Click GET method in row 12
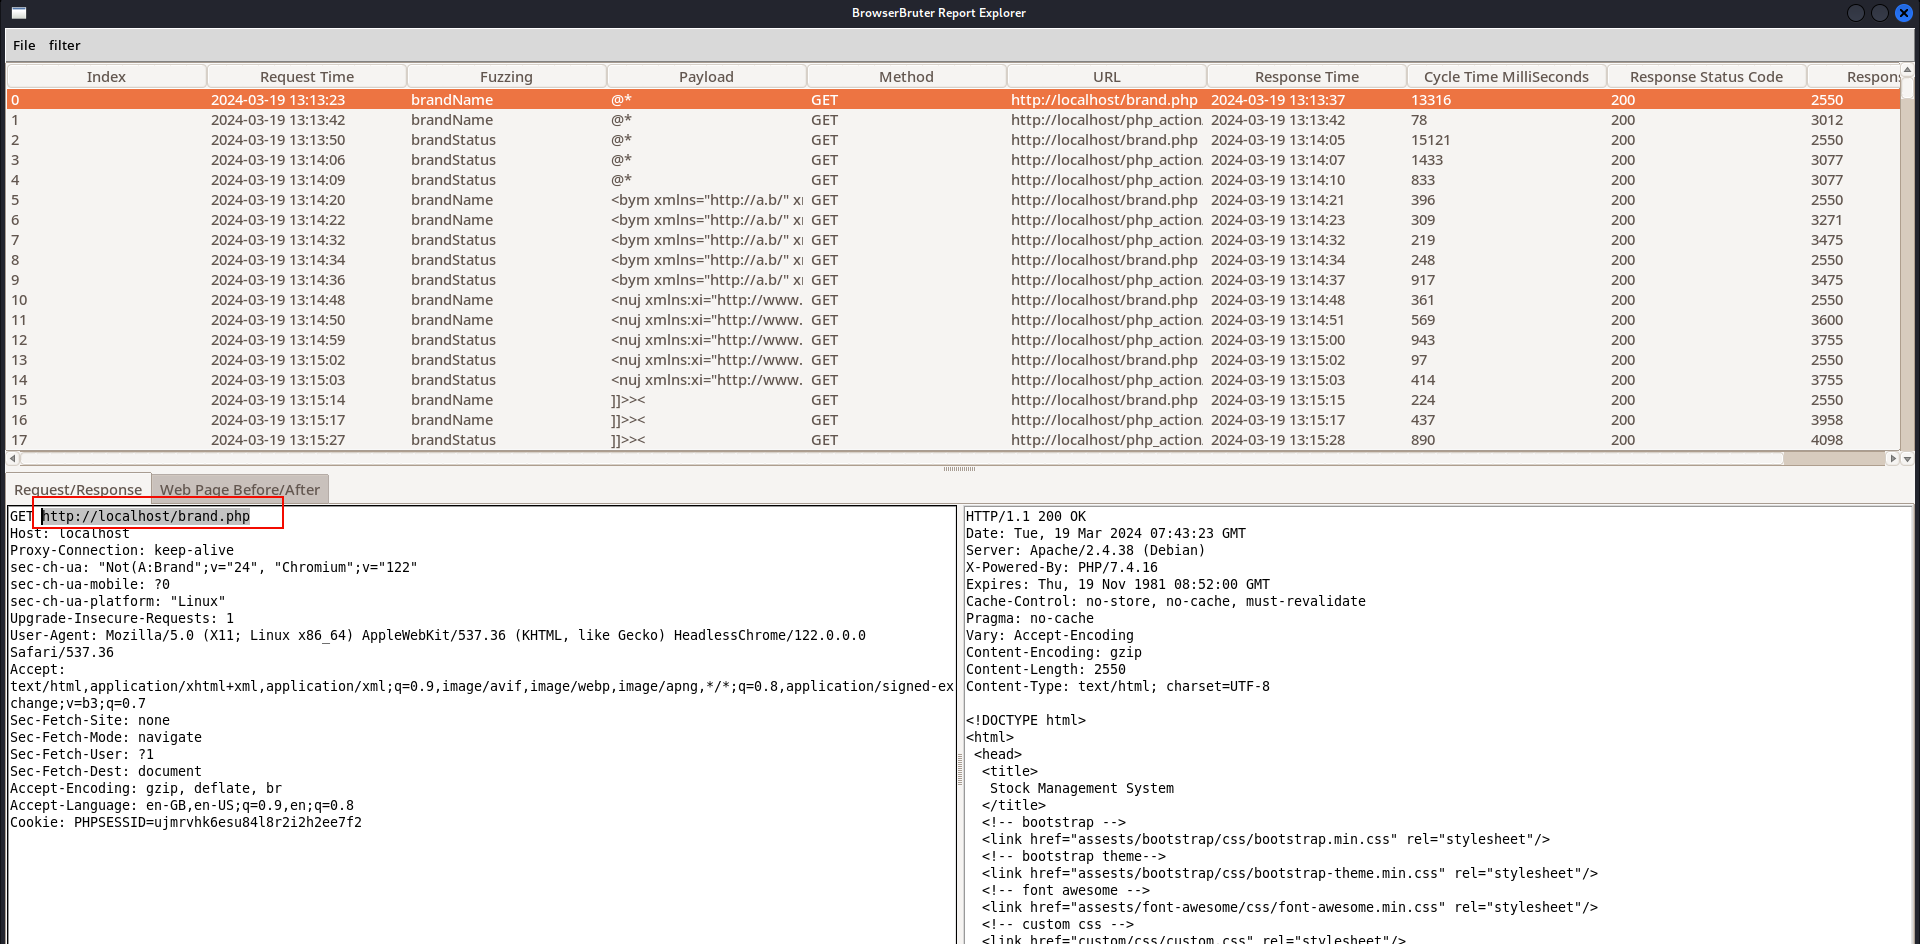The width and height of the screenshot is (1920, 944). pyautogui.click(x=824, y=340)
